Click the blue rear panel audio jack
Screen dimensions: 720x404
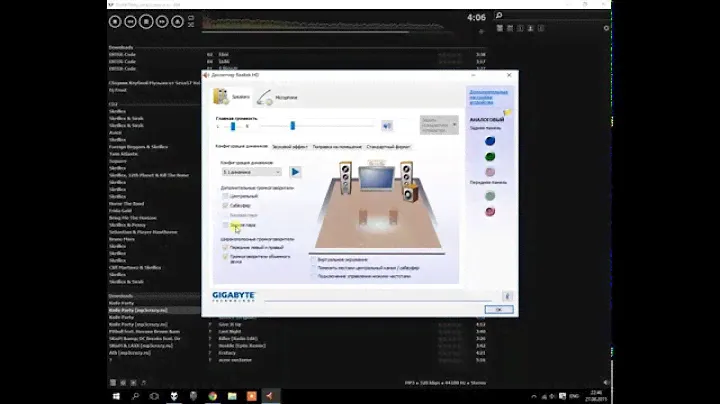point(490,141)
